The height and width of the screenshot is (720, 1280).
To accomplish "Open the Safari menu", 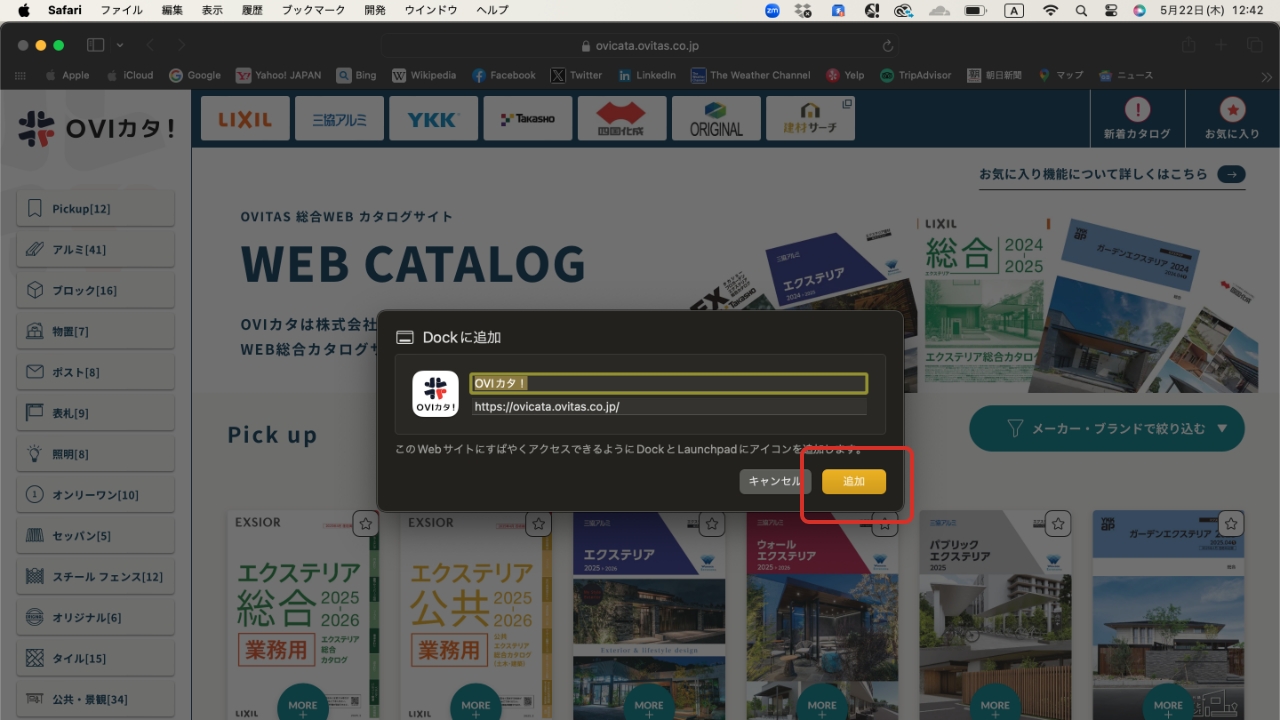I will pyautogui.click(x=65, y=10).
